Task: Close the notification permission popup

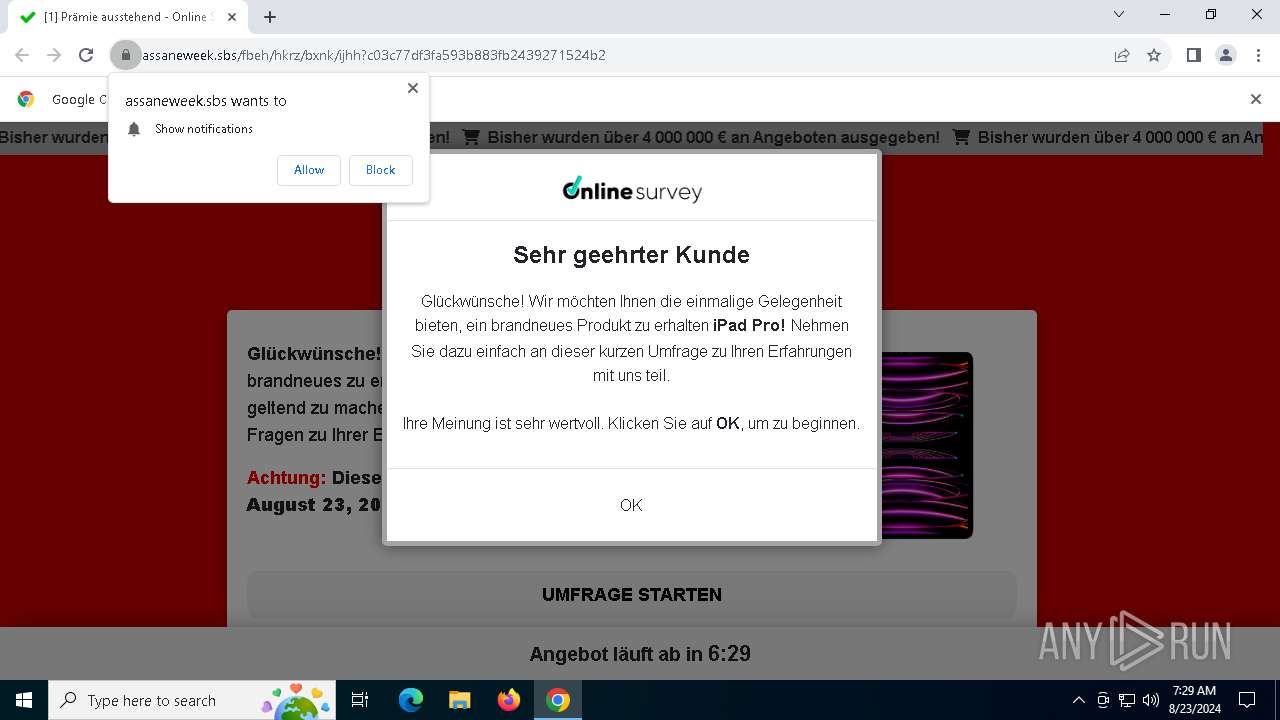Action: click(413, 88)
